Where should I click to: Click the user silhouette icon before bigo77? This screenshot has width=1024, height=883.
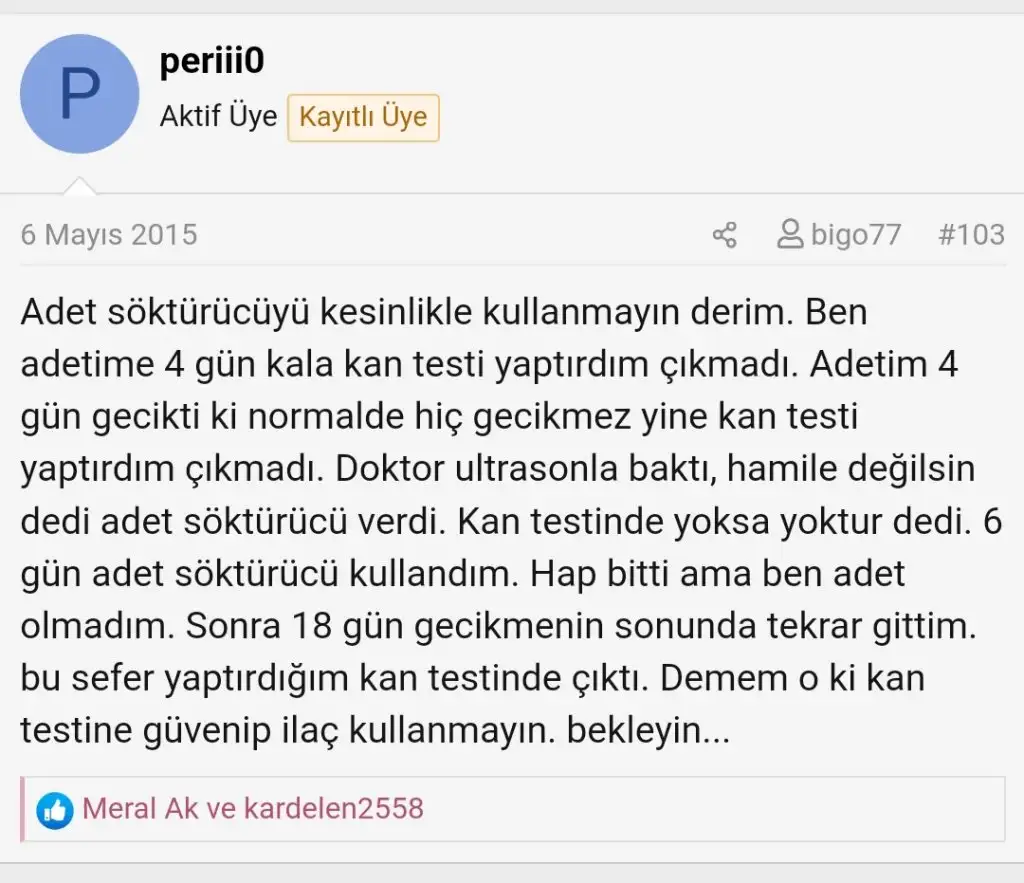coord(790,234)
